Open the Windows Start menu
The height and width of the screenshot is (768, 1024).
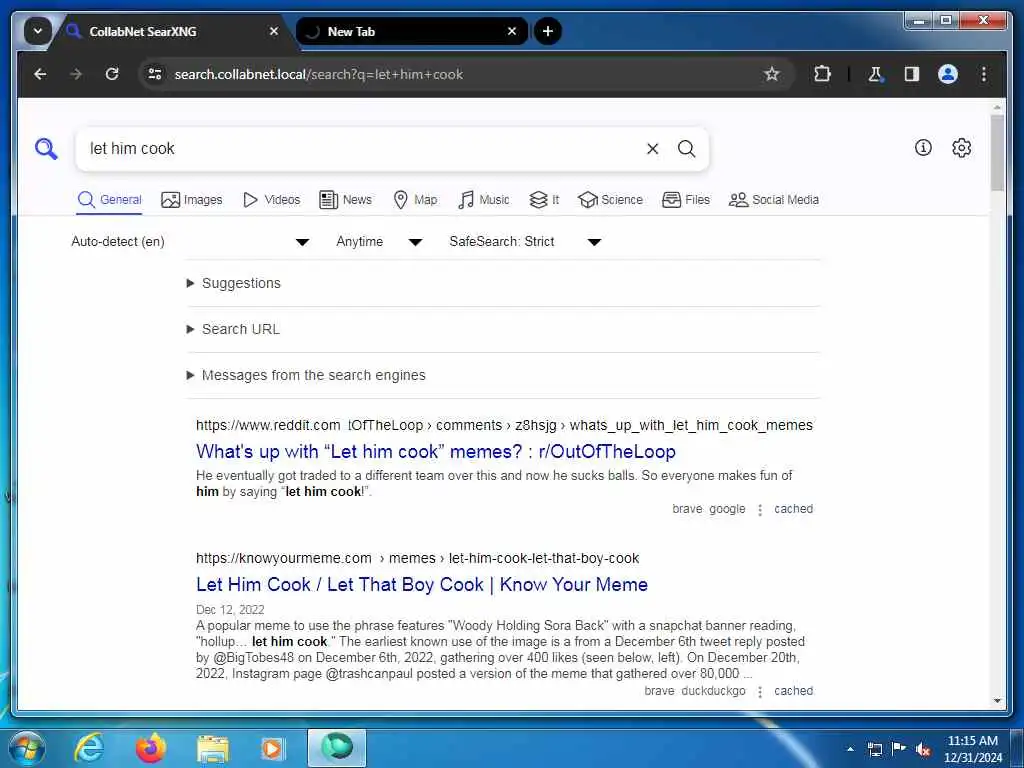(x=27, y=748)
